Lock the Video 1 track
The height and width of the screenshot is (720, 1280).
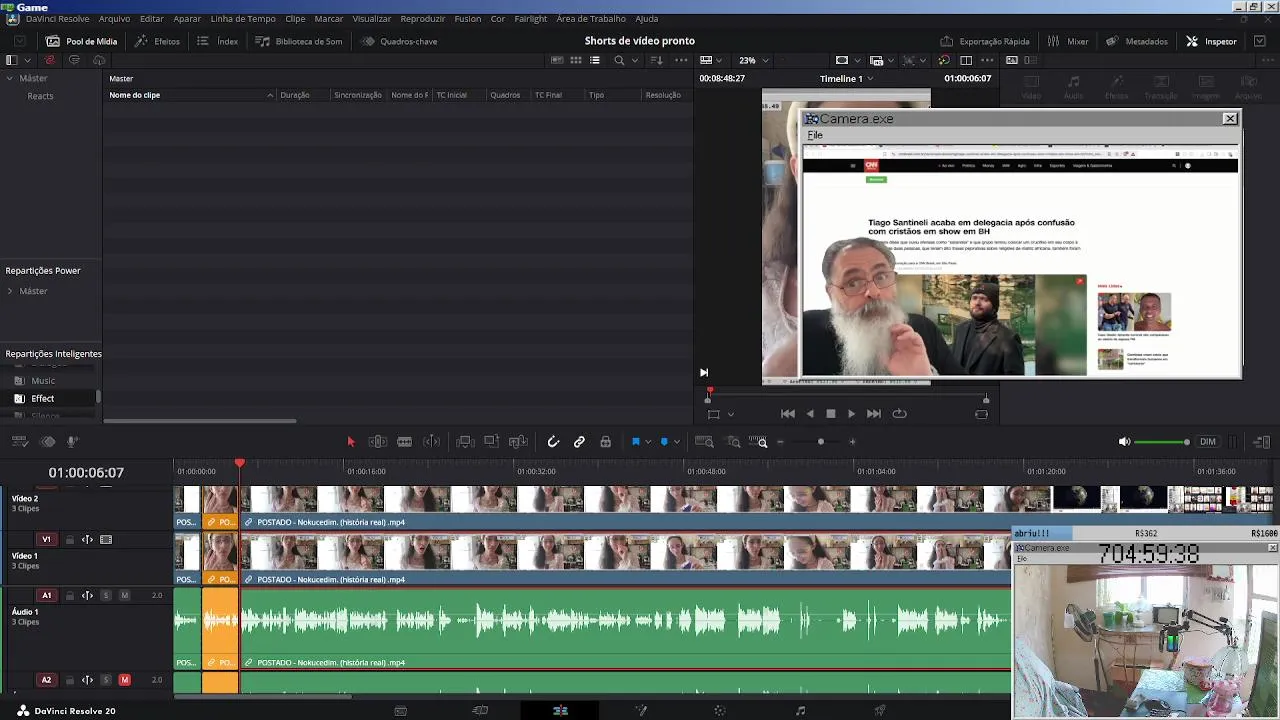pyautogui.click(x=70, y=540)
